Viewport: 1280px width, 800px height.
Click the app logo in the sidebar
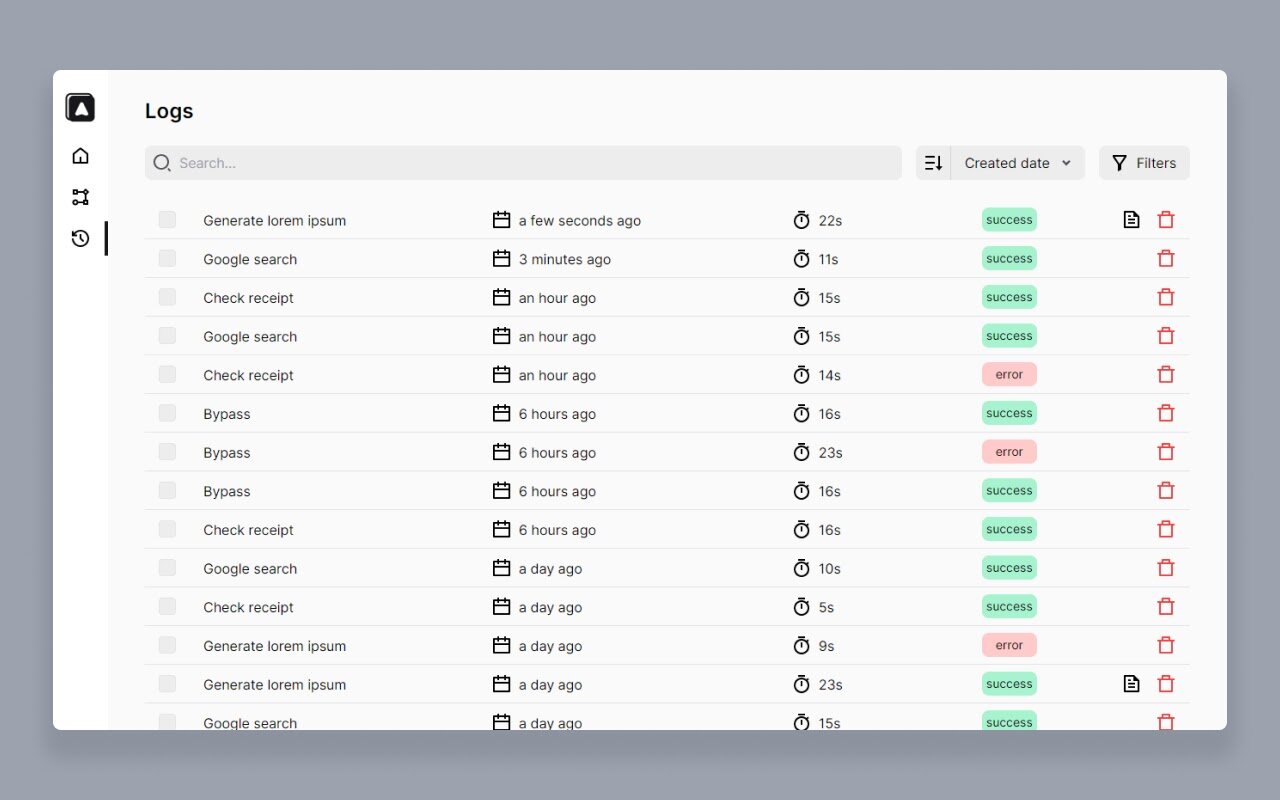80,107
